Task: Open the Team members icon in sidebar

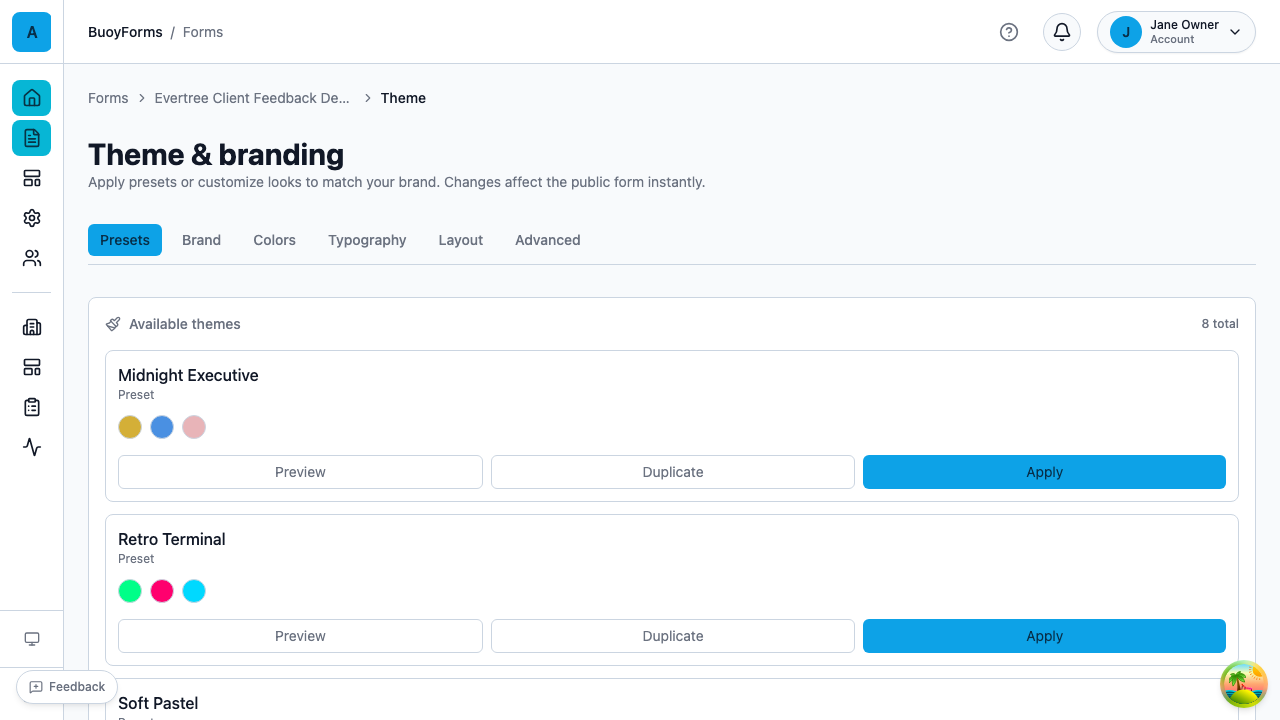Action: (x=31, y=258)
